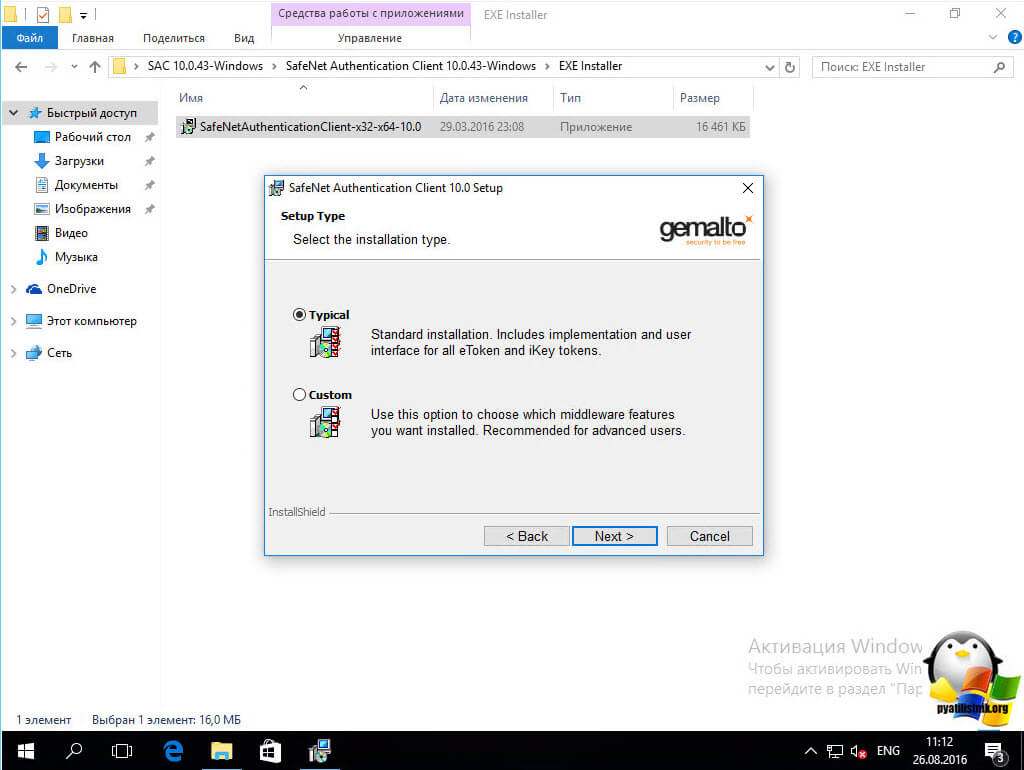The image size is (1024, 770).
Task: Switch to the Вид ribbon tab
Action: coord(244,38)
